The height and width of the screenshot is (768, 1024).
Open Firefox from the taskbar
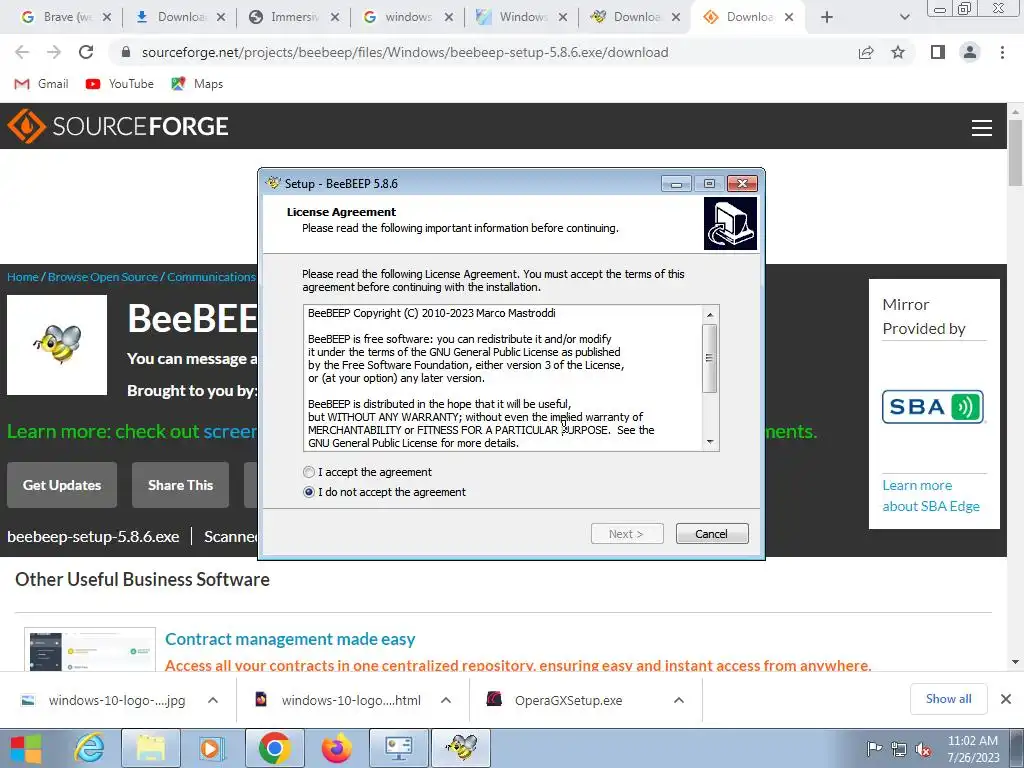coord(336,748)
